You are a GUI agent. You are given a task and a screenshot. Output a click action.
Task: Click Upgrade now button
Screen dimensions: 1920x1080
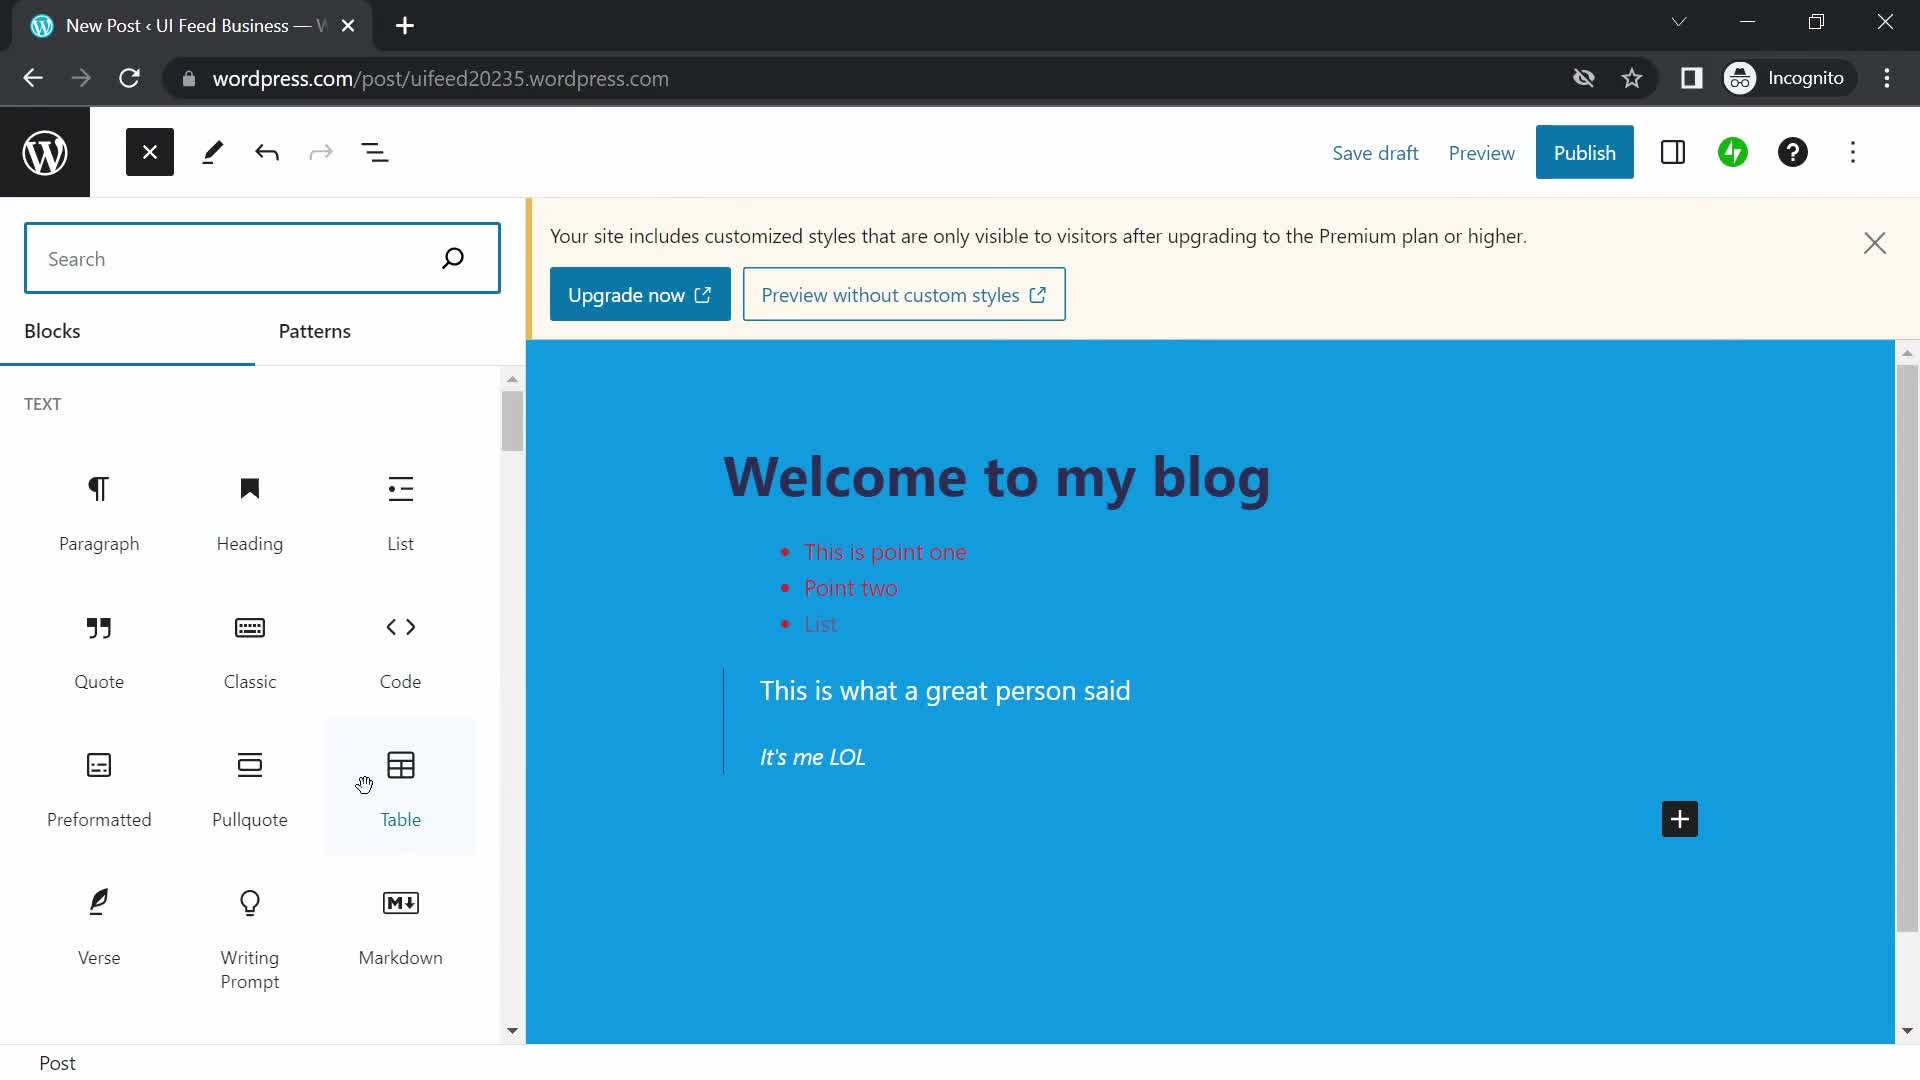point(638,293)
